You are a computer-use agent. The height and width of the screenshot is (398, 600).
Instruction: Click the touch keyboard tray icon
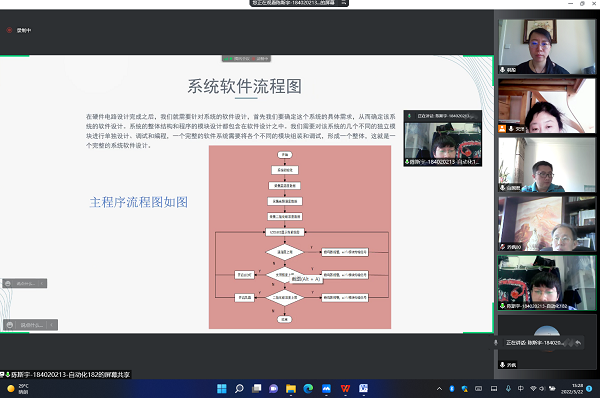(x=478, y=389)
